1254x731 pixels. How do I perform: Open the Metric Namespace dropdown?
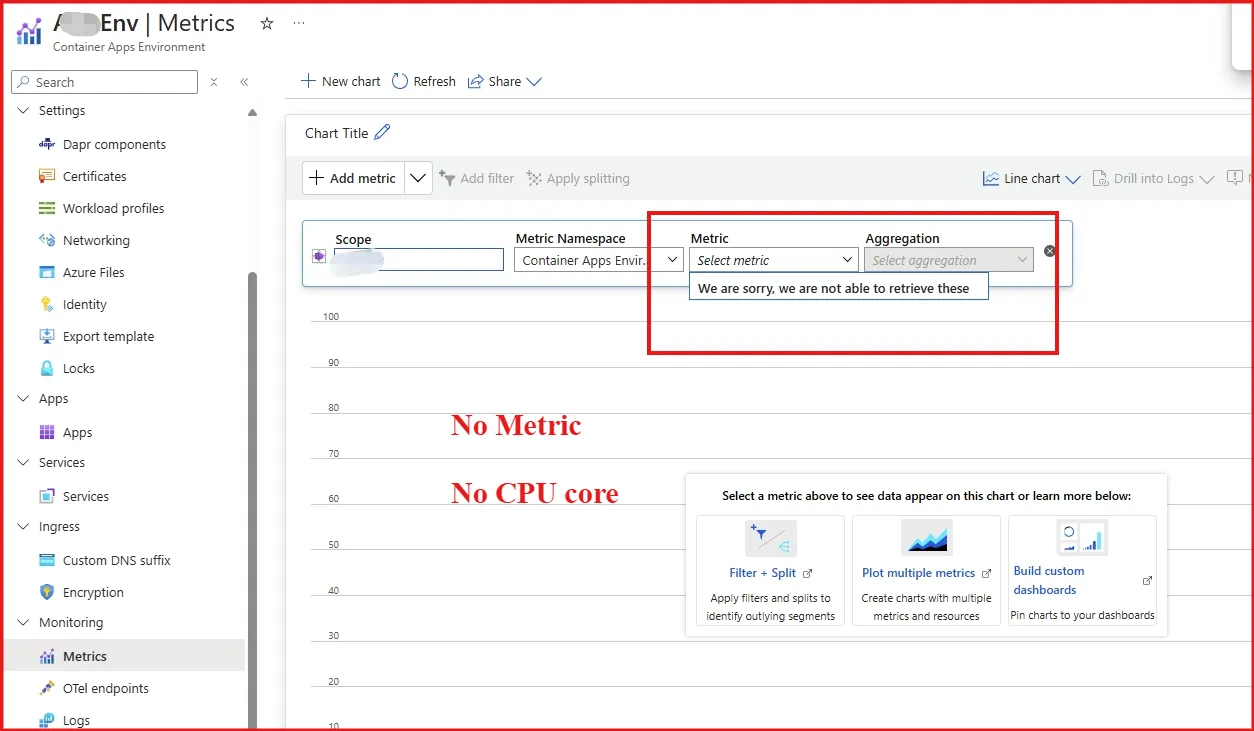[x=599, y=260]
